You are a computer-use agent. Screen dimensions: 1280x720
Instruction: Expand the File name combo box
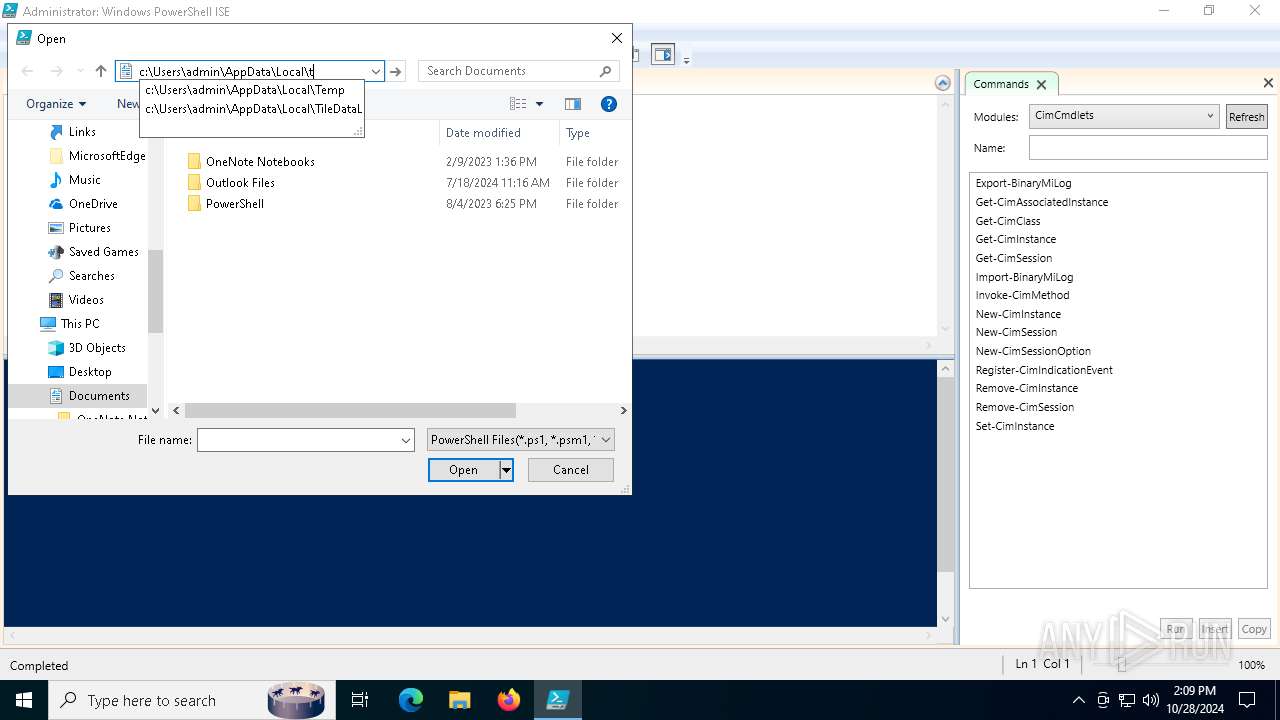point(406,440)
